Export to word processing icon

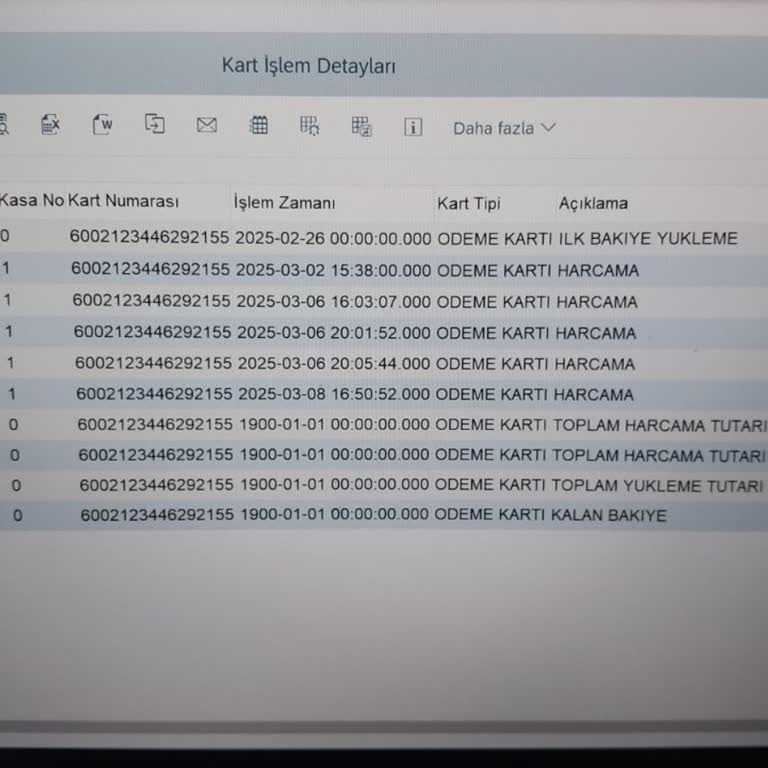[x=103, y=124]
